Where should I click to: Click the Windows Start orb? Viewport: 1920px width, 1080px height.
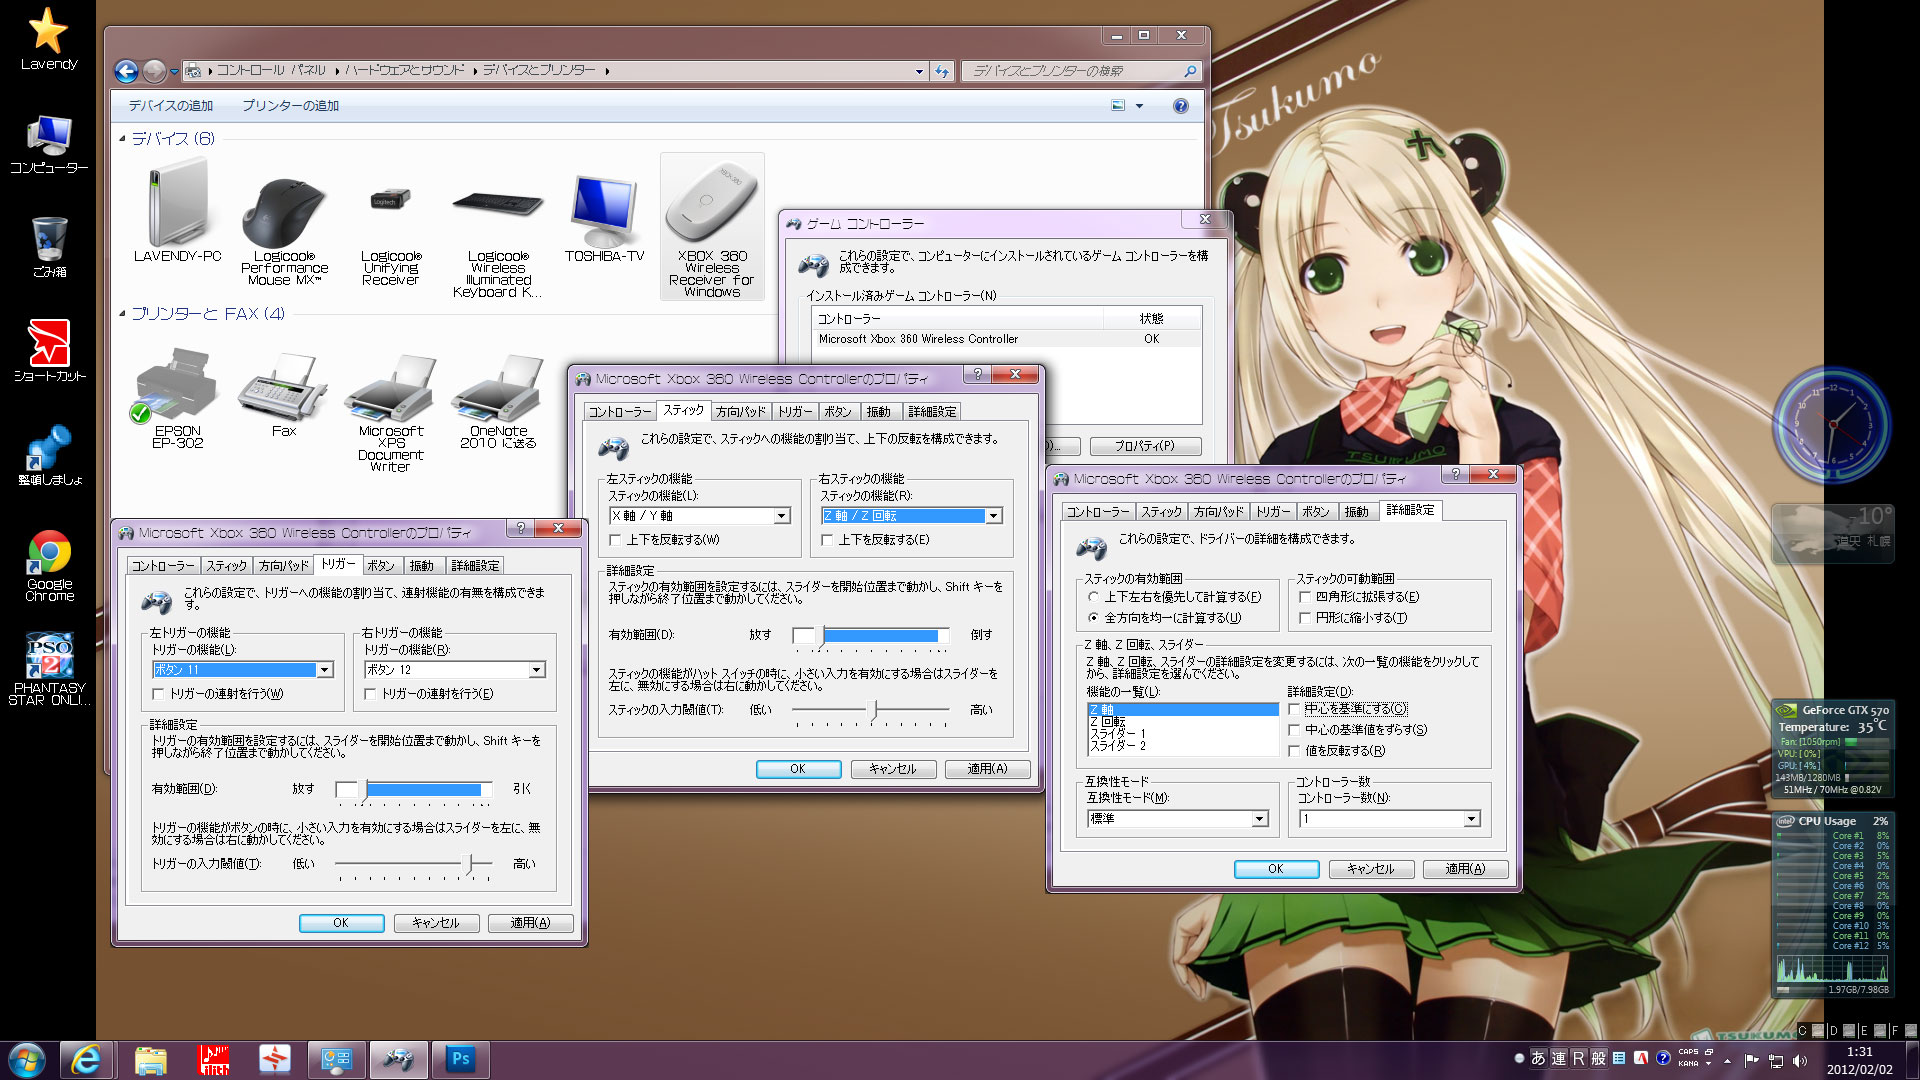click(x=27, y=1059)
